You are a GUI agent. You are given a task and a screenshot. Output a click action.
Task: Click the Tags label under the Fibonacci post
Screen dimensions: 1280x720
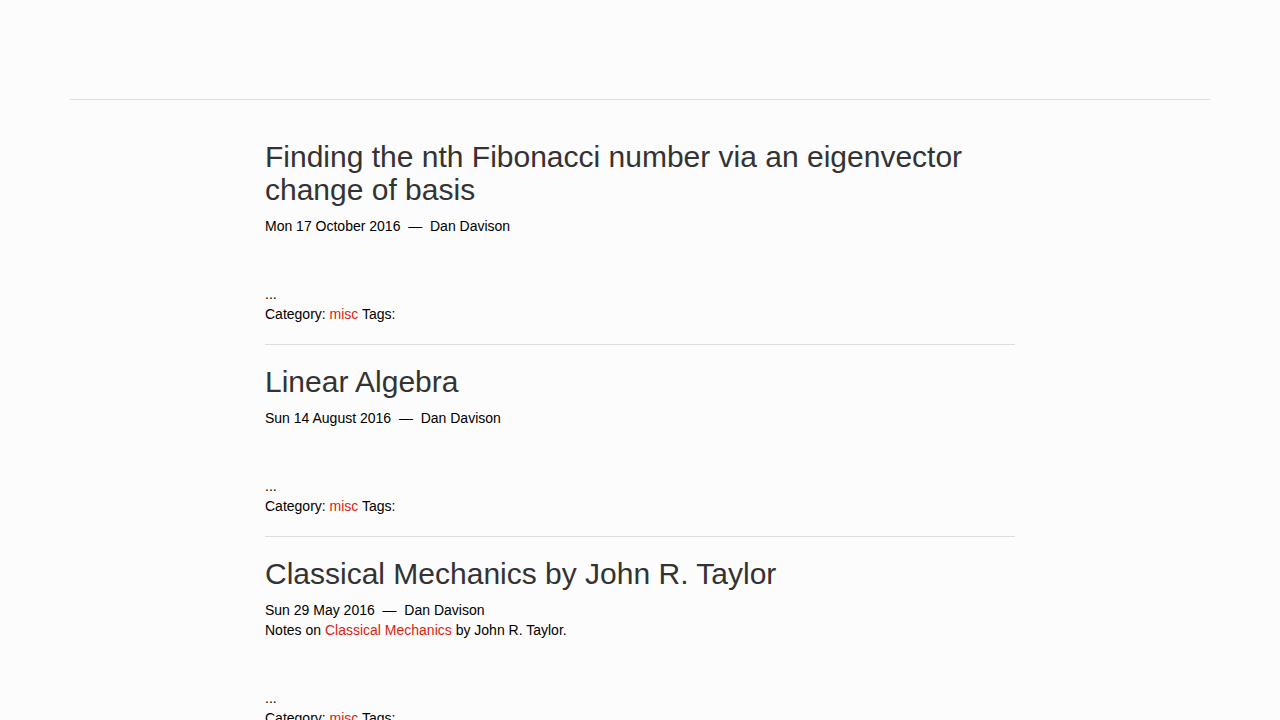(378, 314)
